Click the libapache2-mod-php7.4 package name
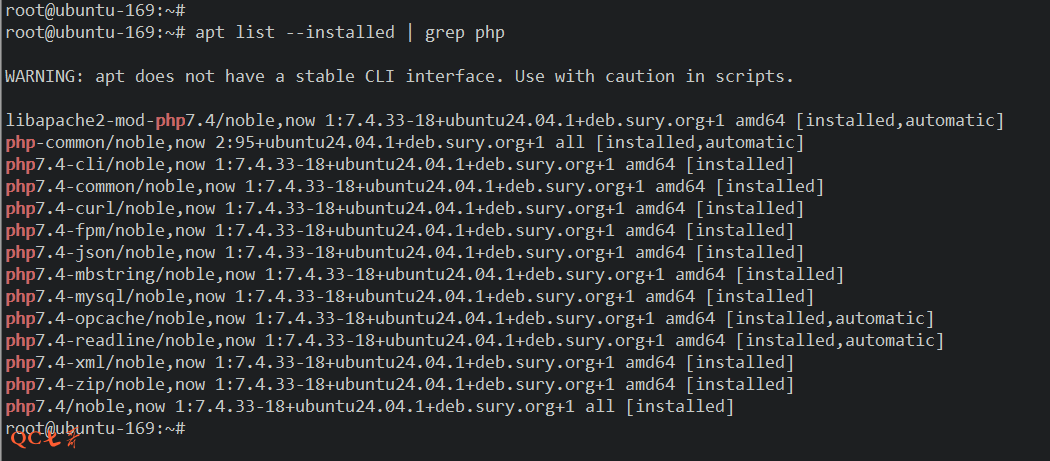 tap(105, 120)
